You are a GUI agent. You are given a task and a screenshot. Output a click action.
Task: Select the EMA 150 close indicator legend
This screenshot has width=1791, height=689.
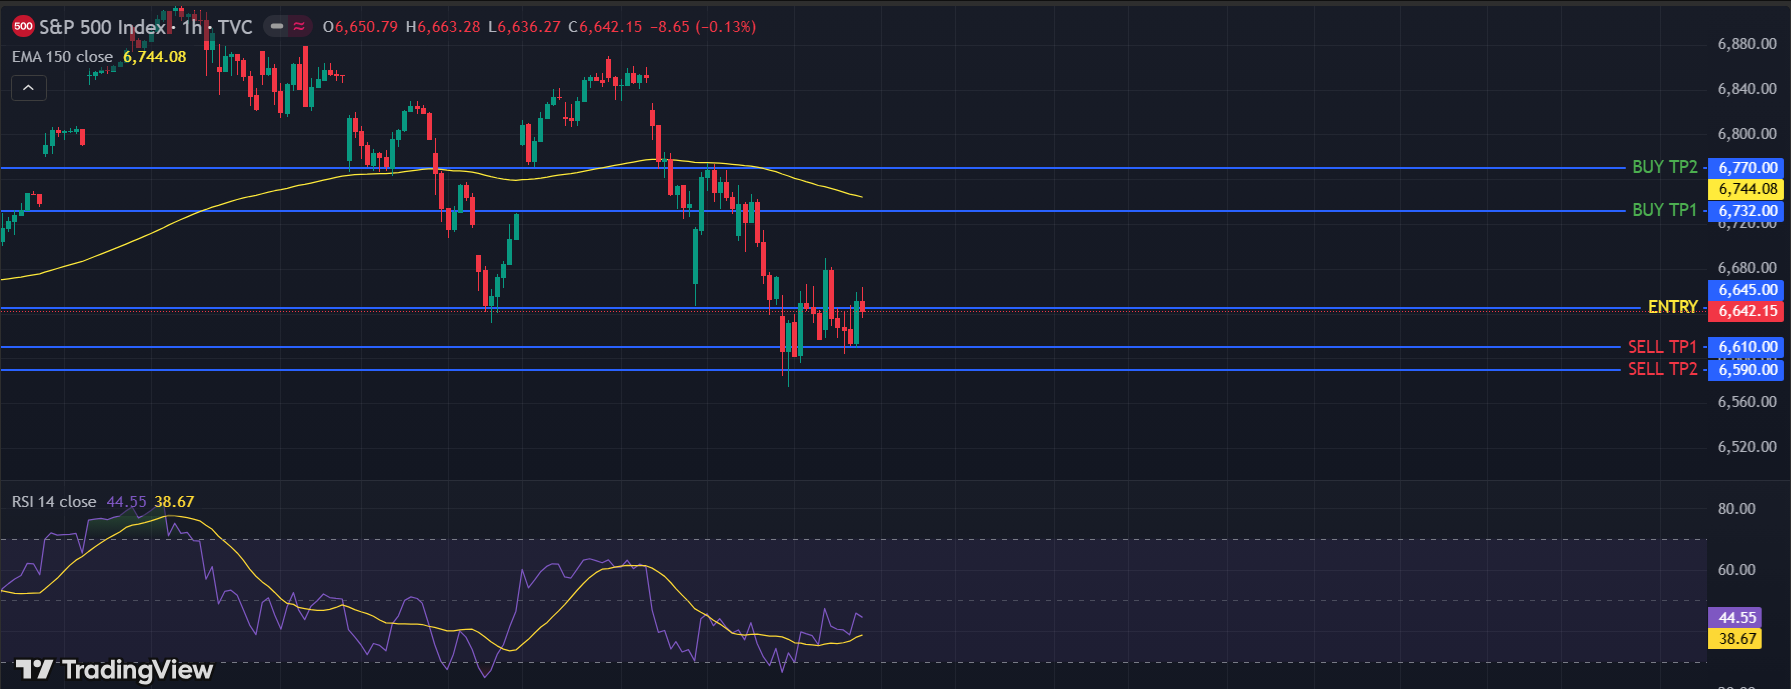pos(63,57)
